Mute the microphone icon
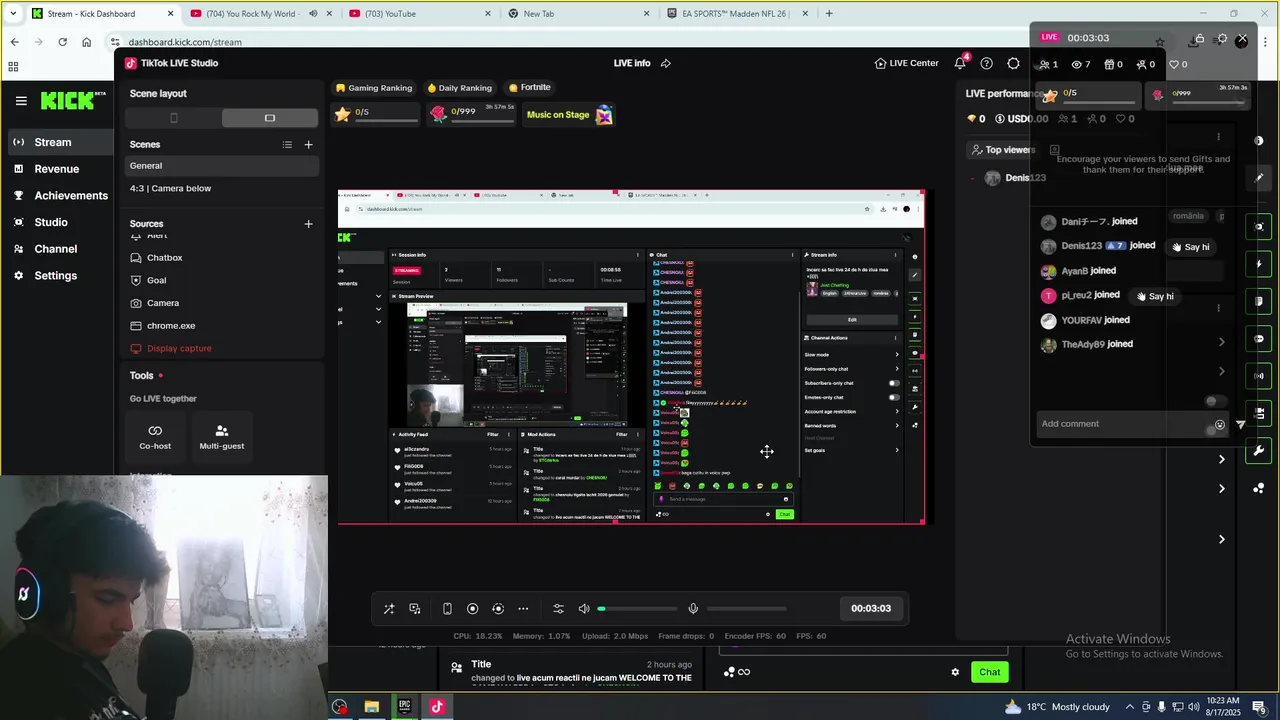 point(693,609)
